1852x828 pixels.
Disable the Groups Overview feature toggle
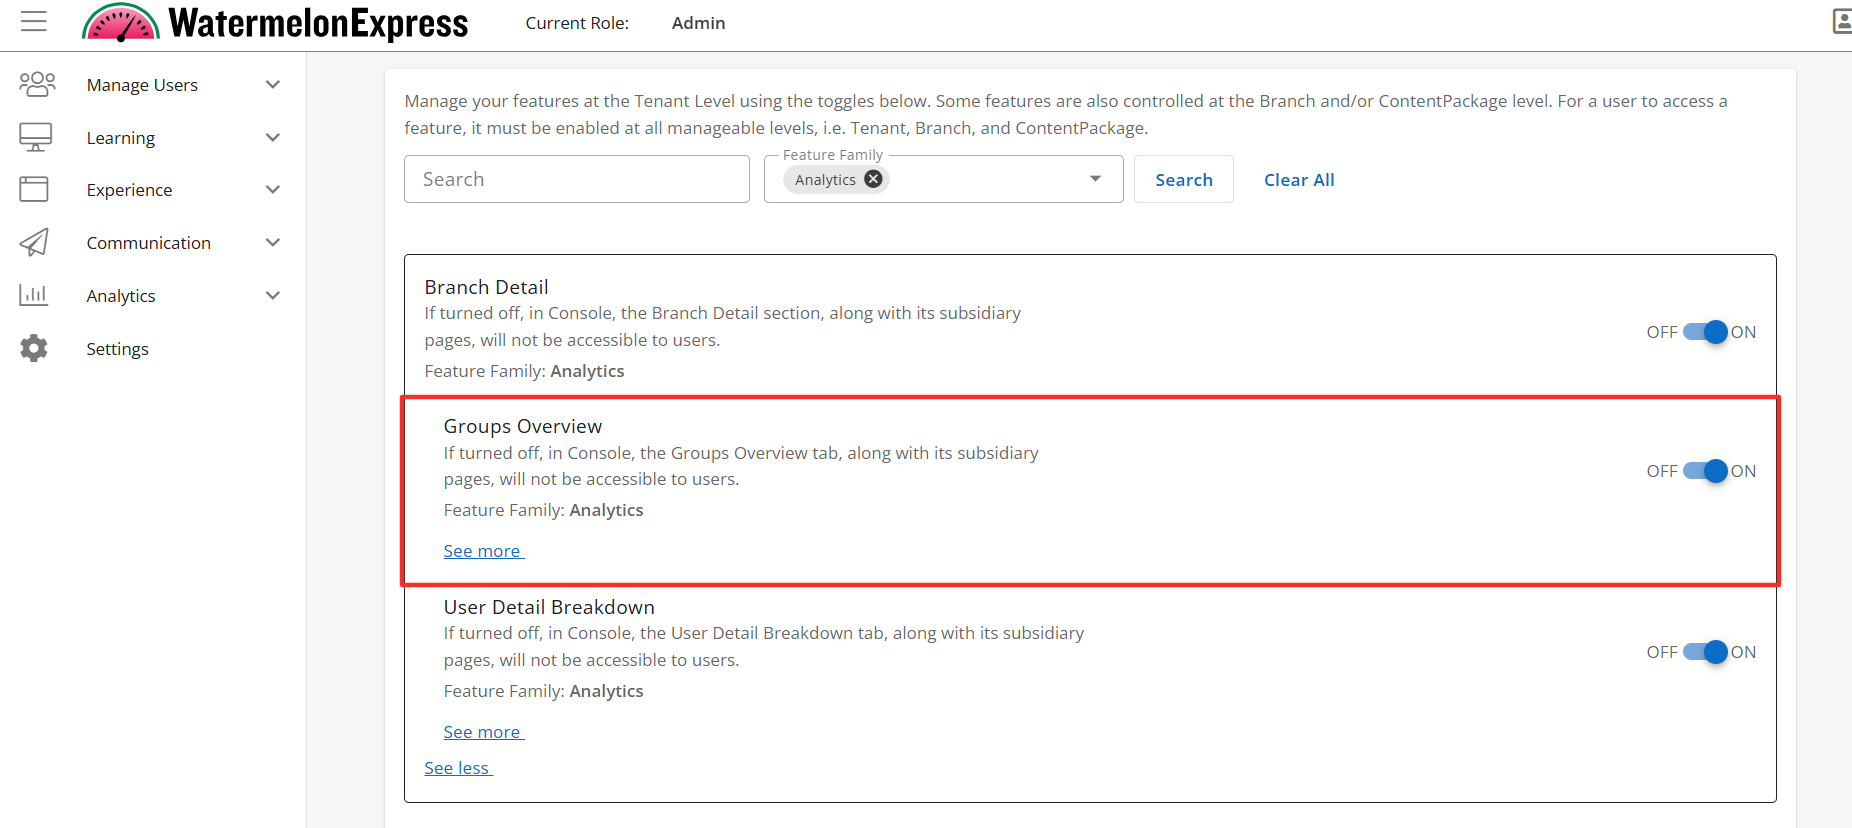click(1705, 471)
